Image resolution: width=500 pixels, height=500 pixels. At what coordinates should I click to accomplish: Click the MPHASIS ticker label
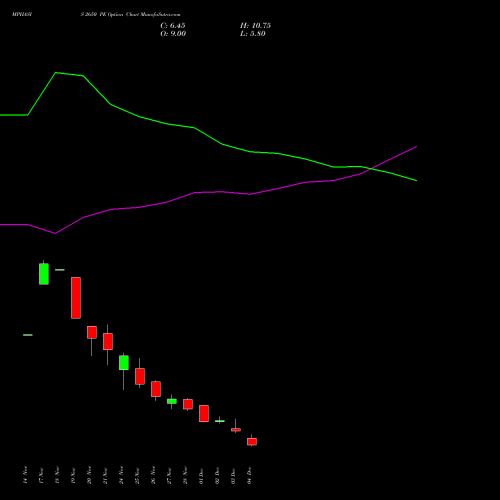pos(22,15)
